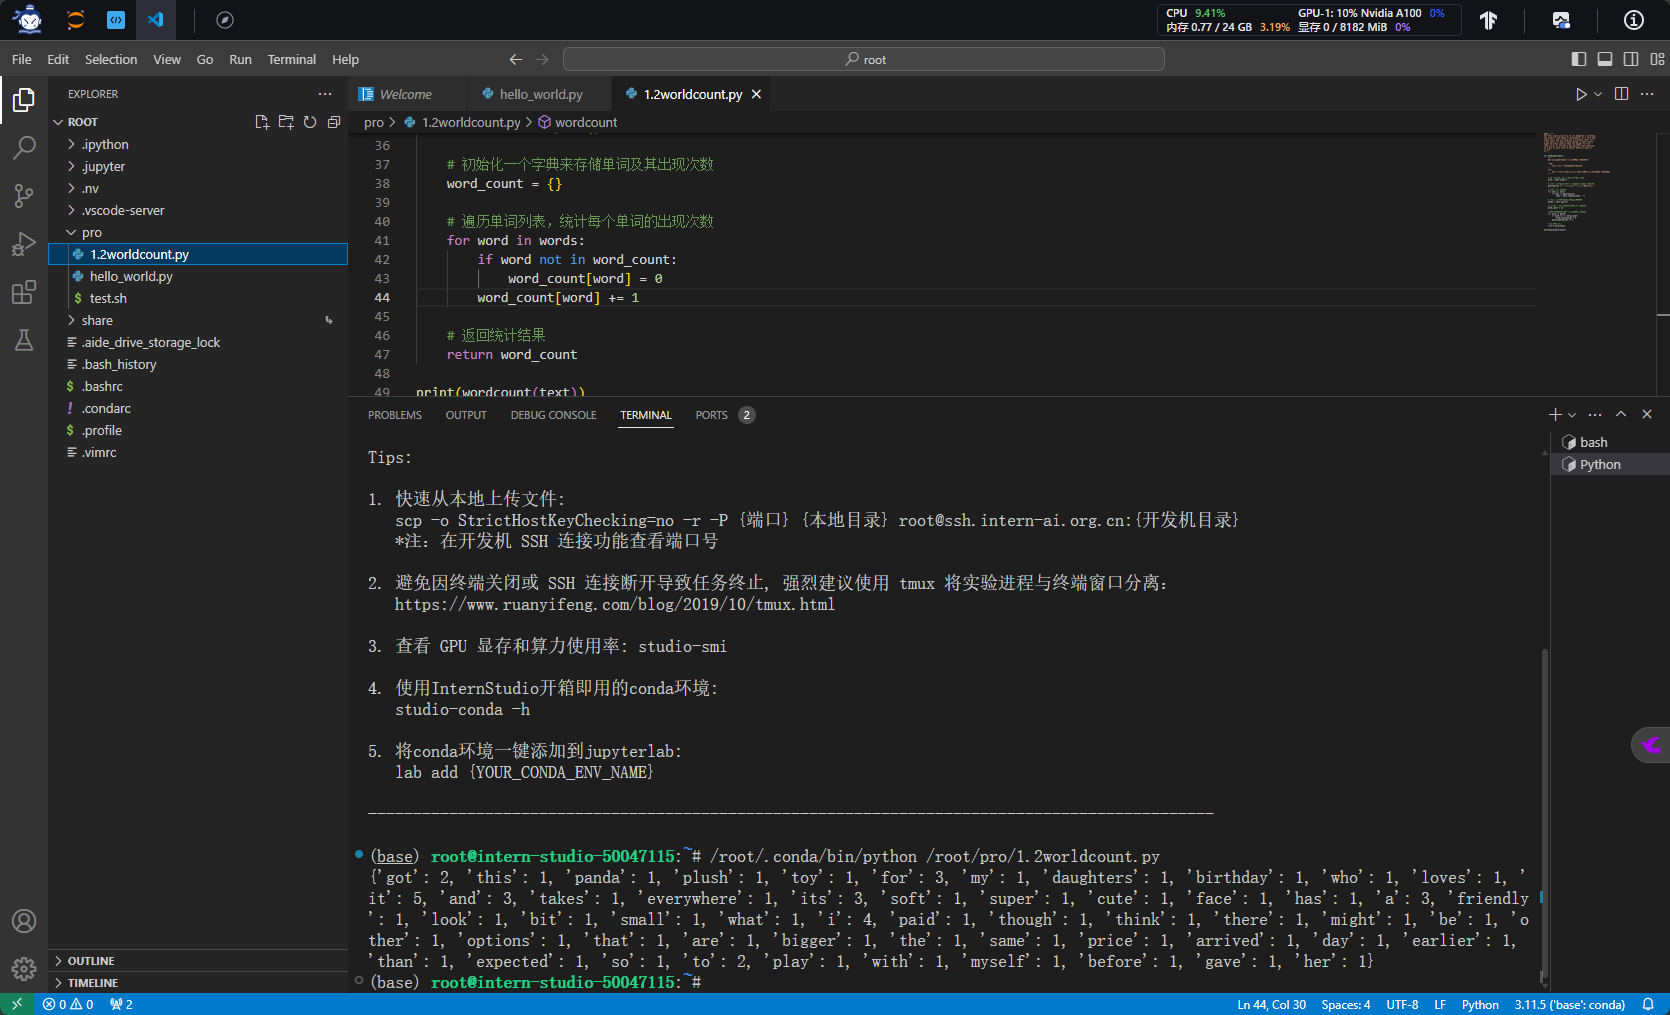Open the Accounts menu icon
Image resolution: width=1670 pixels, height=1015 pixels.
coord(24,921)
